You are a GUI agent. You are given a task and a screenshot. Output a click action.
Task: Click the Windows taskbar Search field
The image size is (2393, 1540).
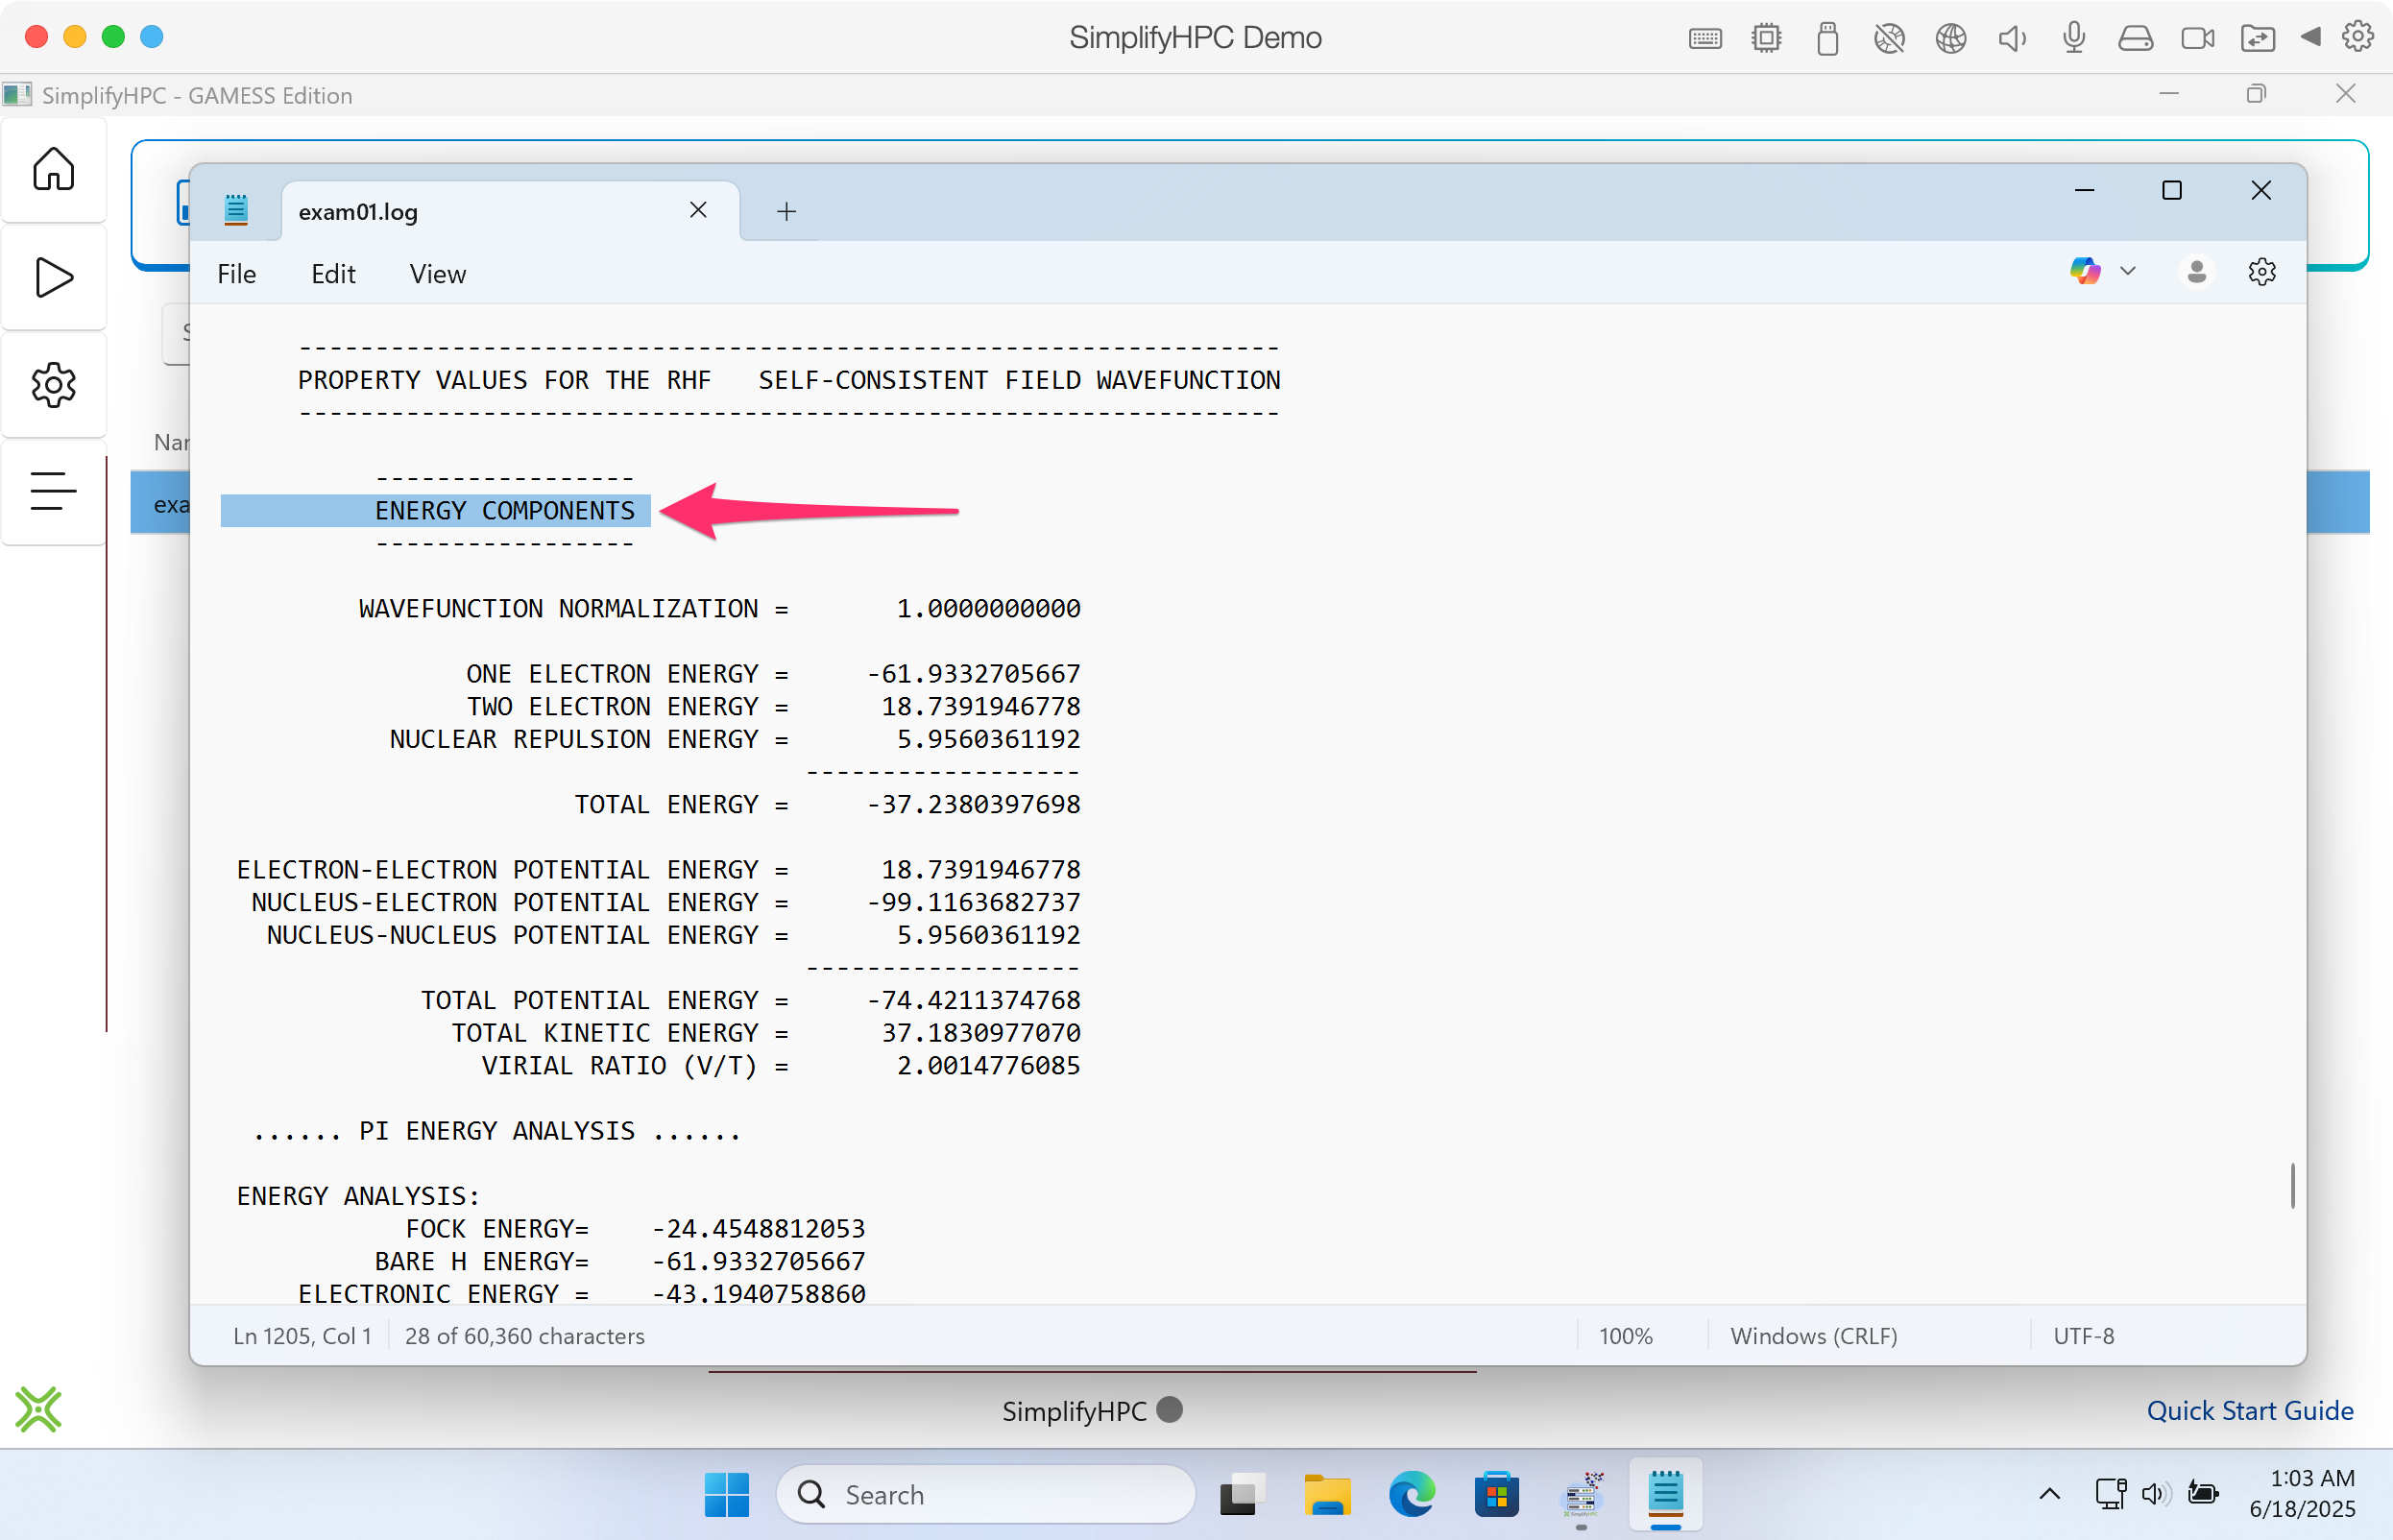pyautogui.click(x=985, y=1494)
